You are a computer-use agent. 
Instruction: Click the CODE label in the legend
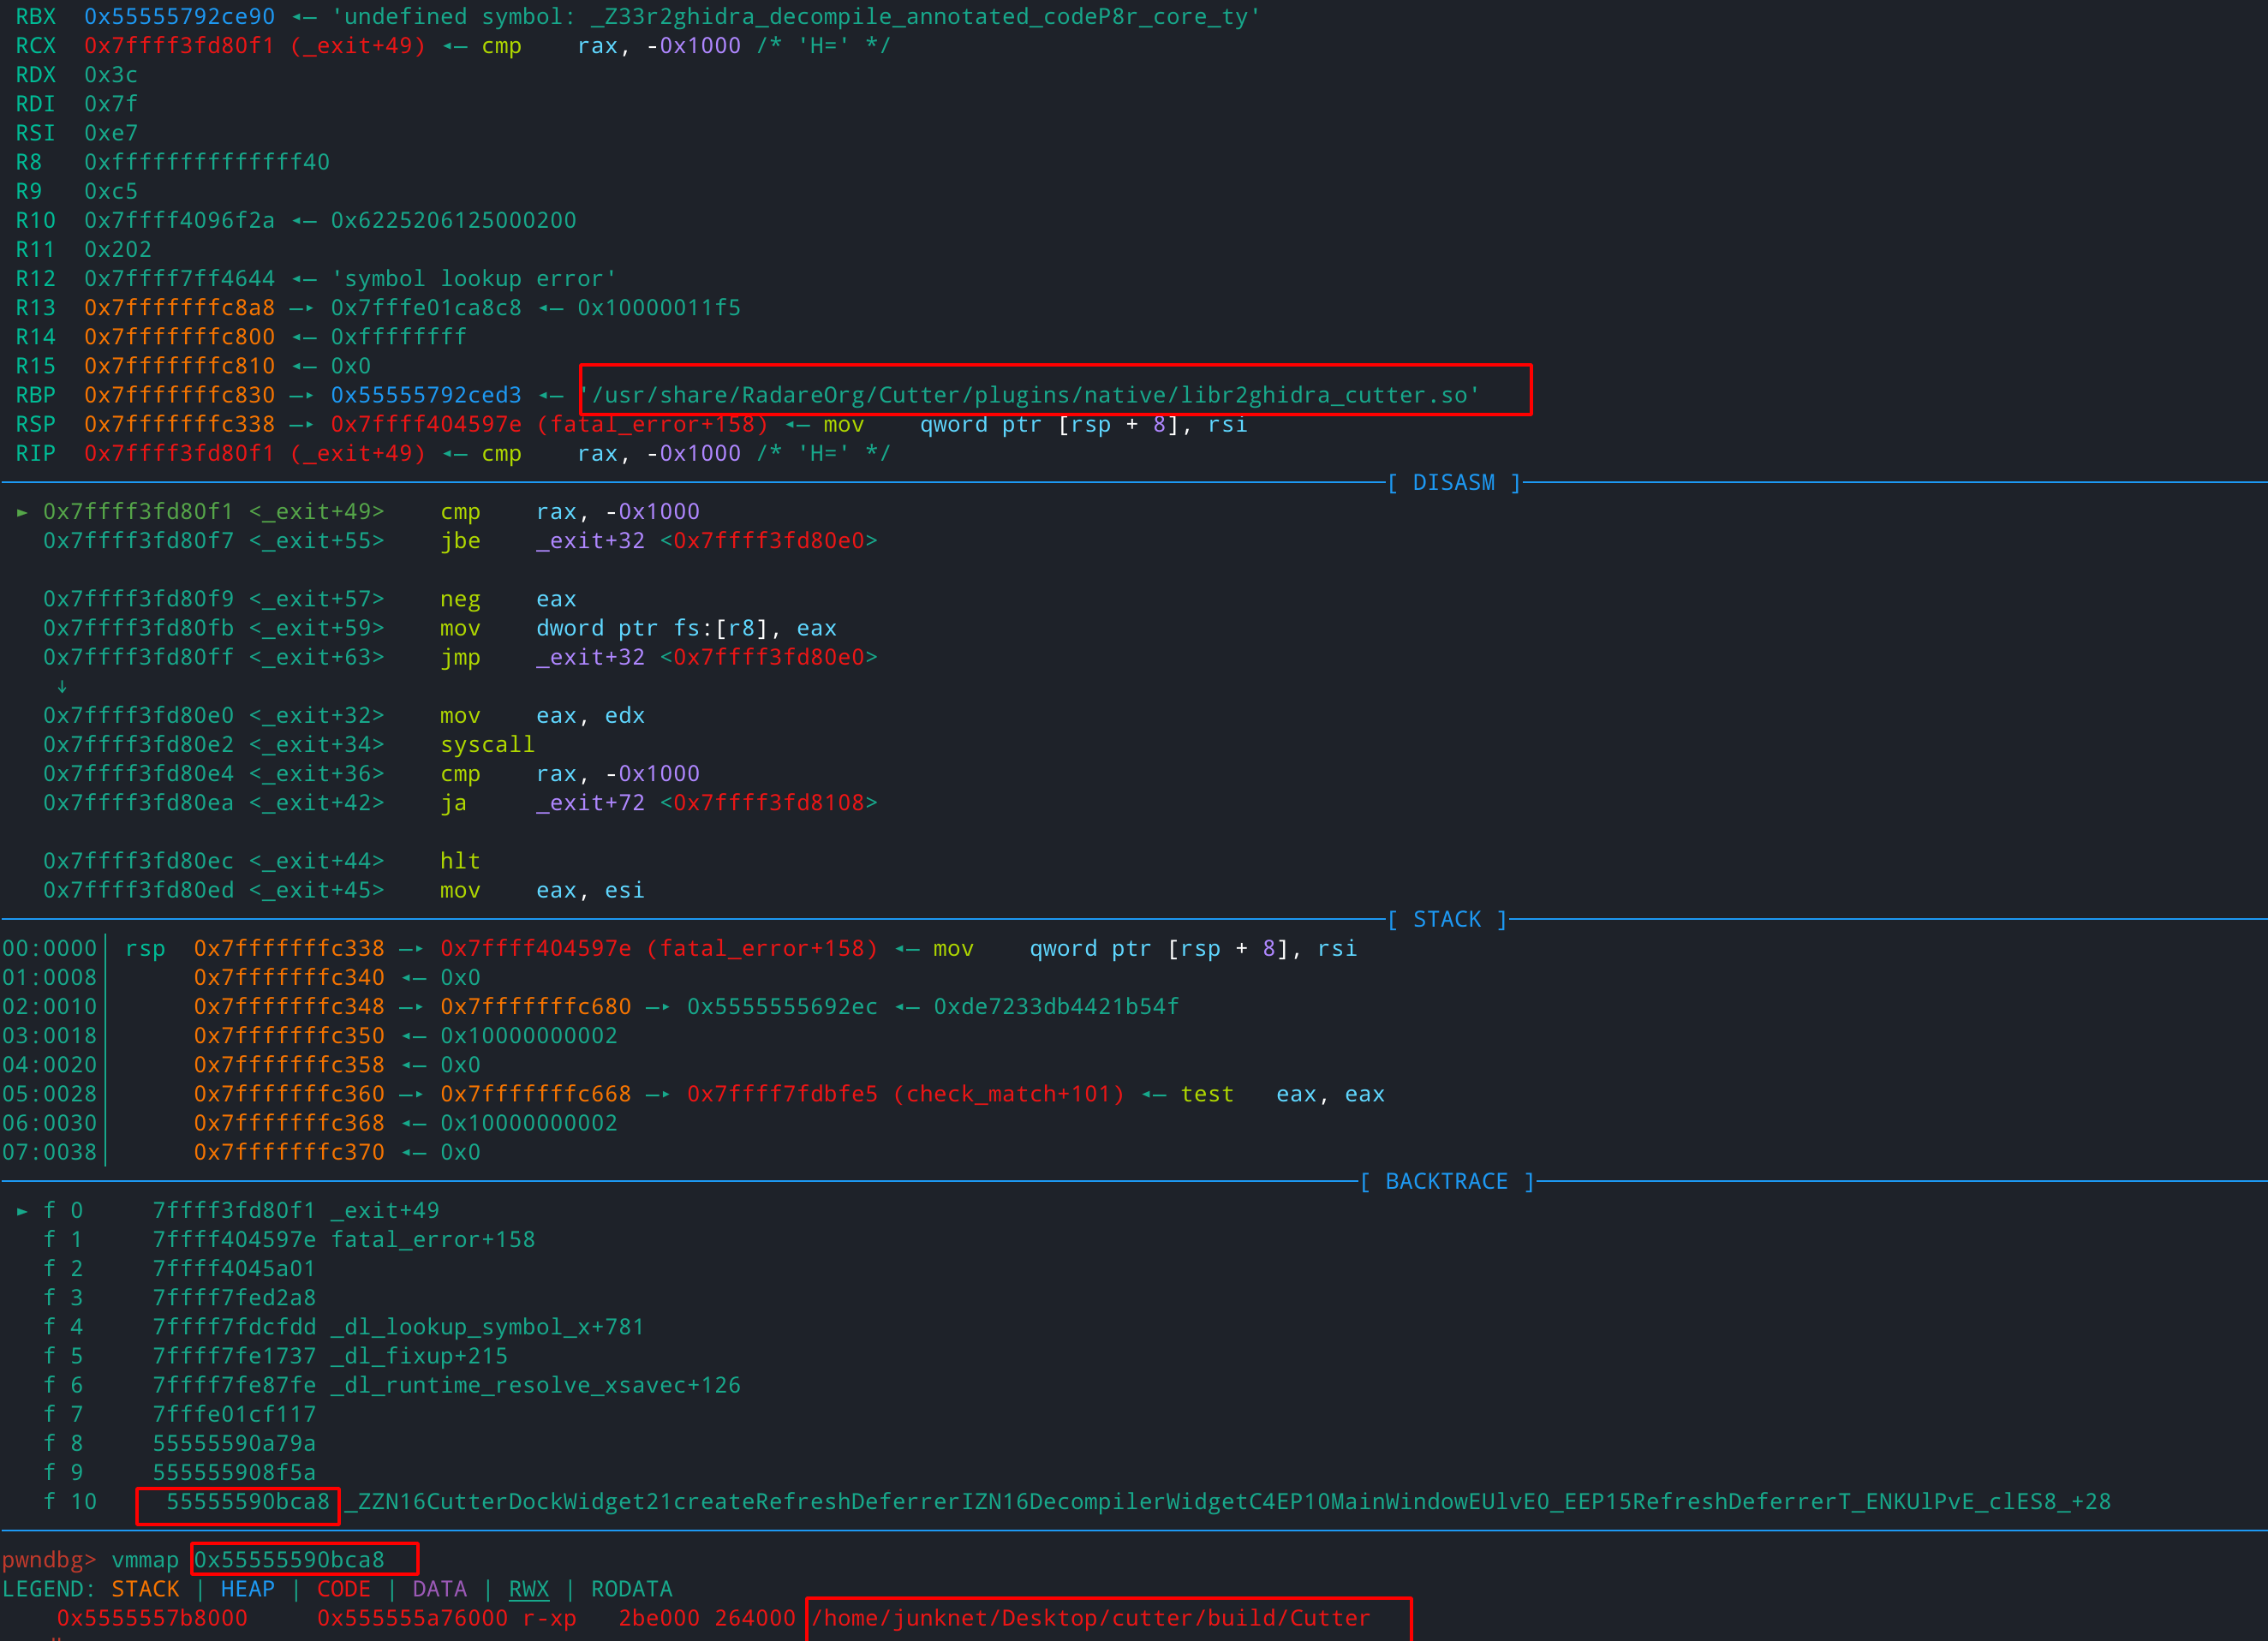(343, 1588)
